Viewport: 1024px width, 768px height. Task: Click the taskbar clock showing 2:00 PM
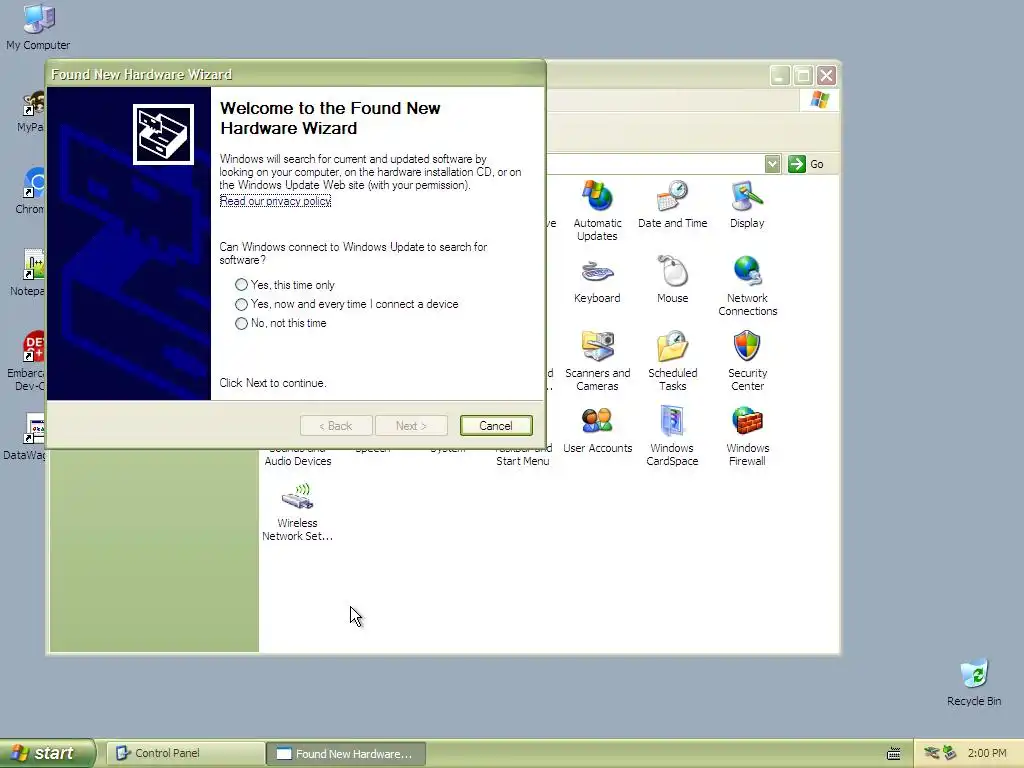tap(987, 754)
